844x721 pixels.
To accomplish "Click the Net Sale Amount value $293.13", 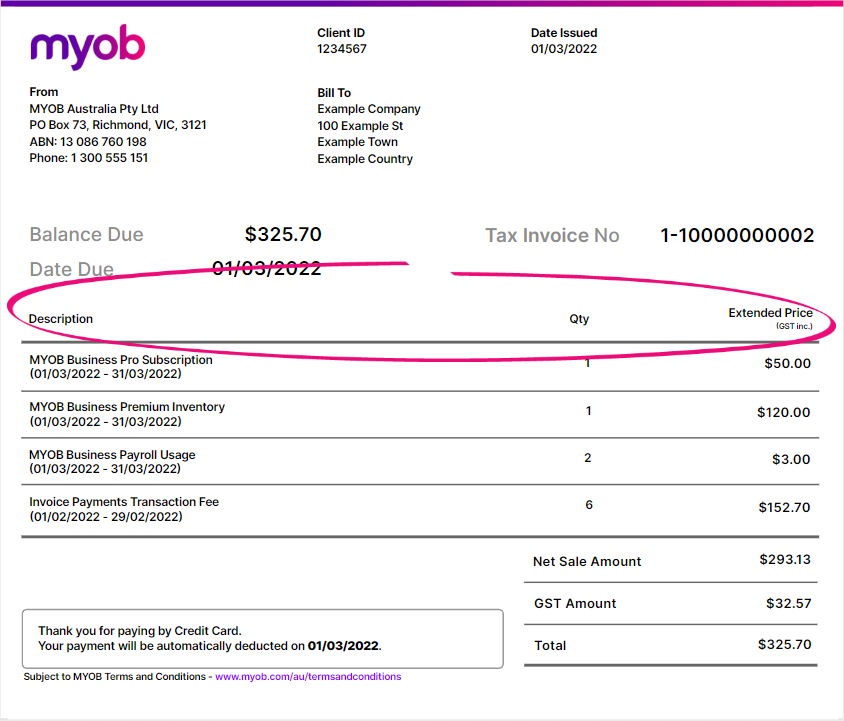I will 785,560.
